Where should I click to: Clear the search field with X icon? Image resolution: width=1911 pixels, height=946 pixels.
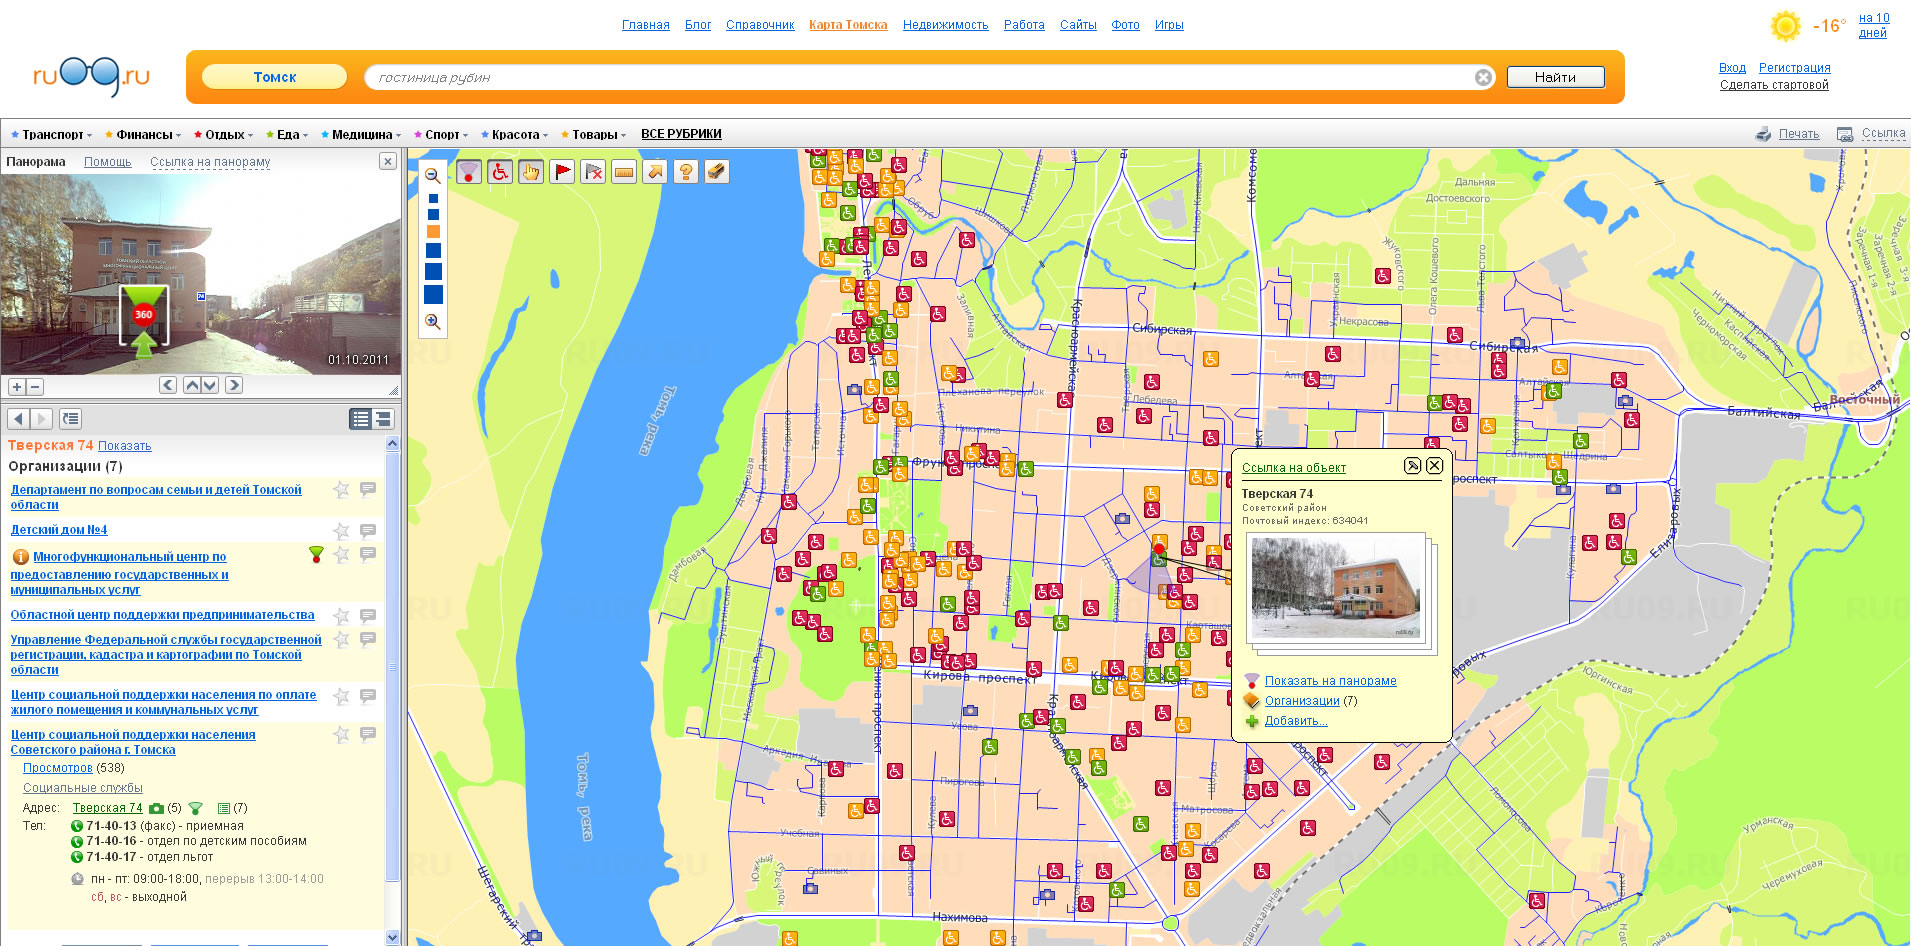click(x=1483, y=77)
